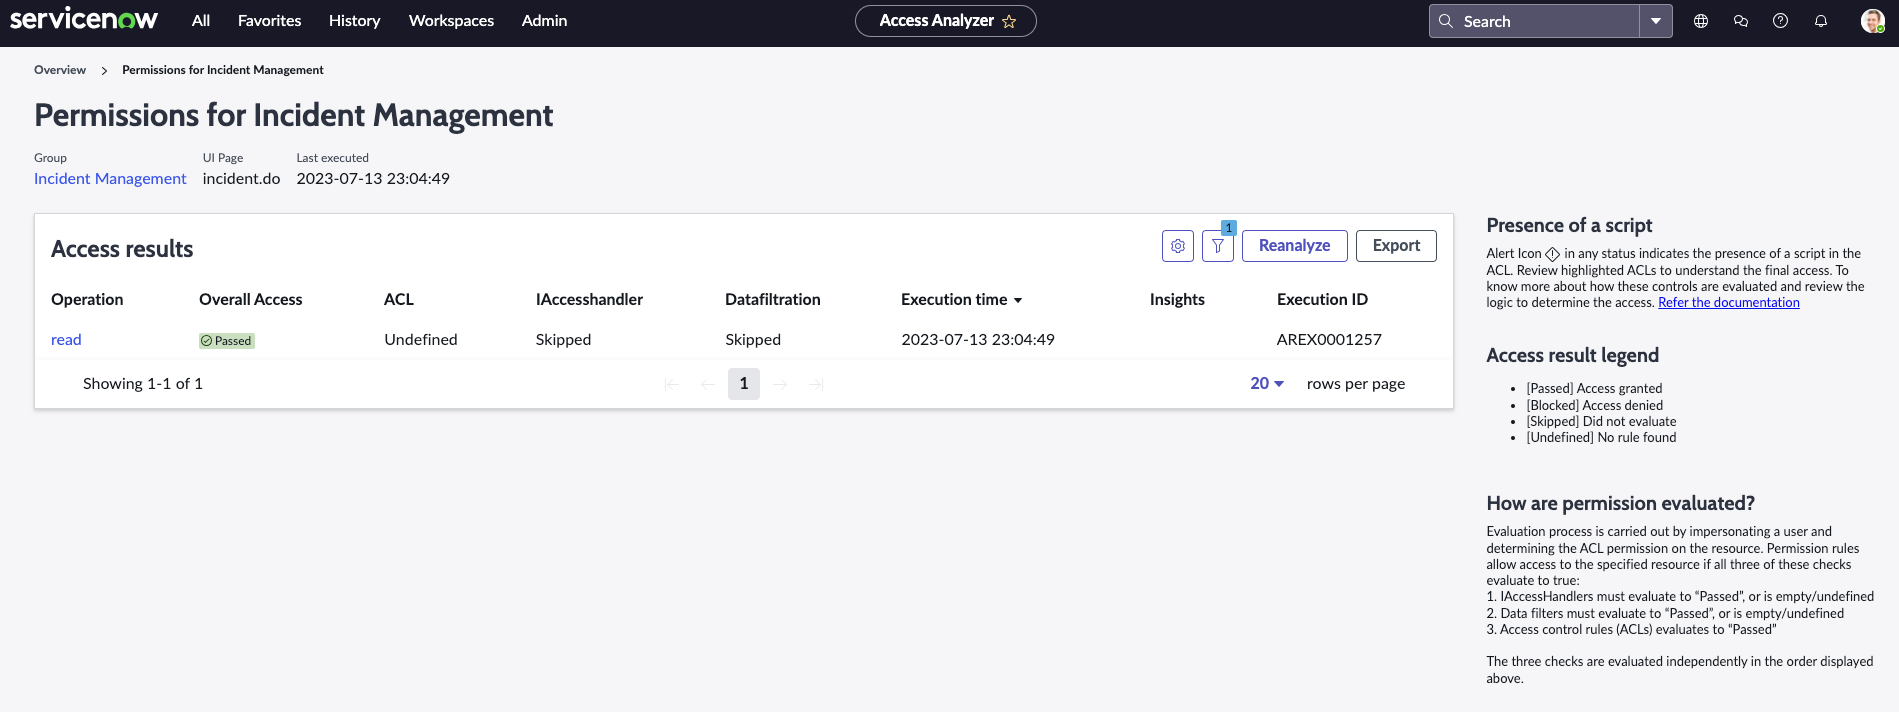Screen dimensions: 1899x712
Task: Click the ACL column header
Action: click(399, 299)
